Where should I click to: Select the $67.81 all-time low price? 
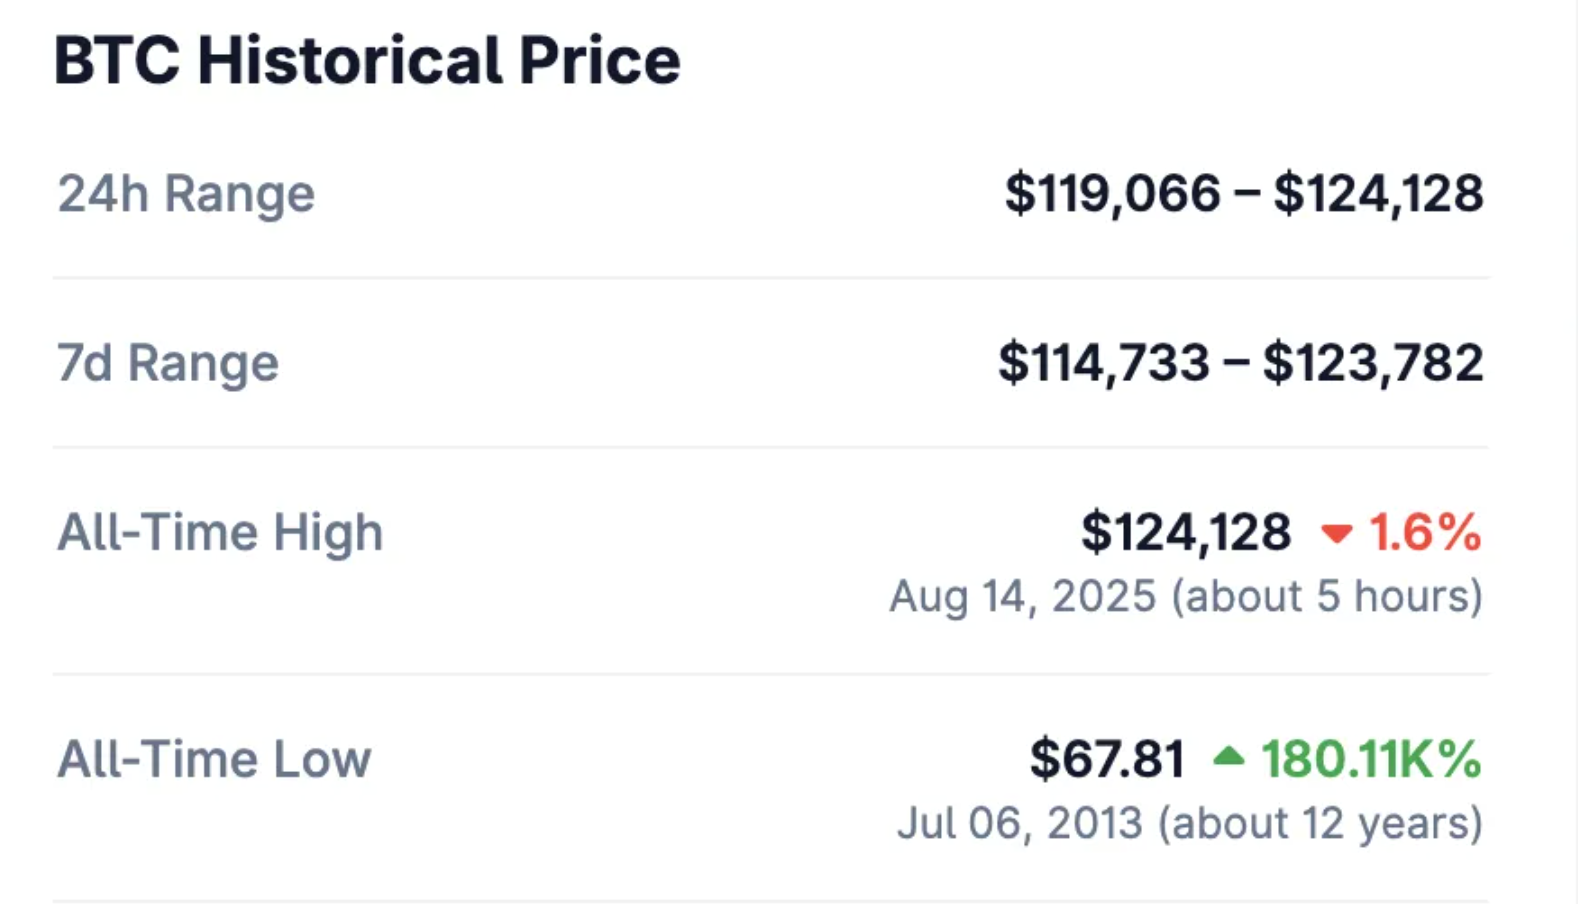[1107, 759]
